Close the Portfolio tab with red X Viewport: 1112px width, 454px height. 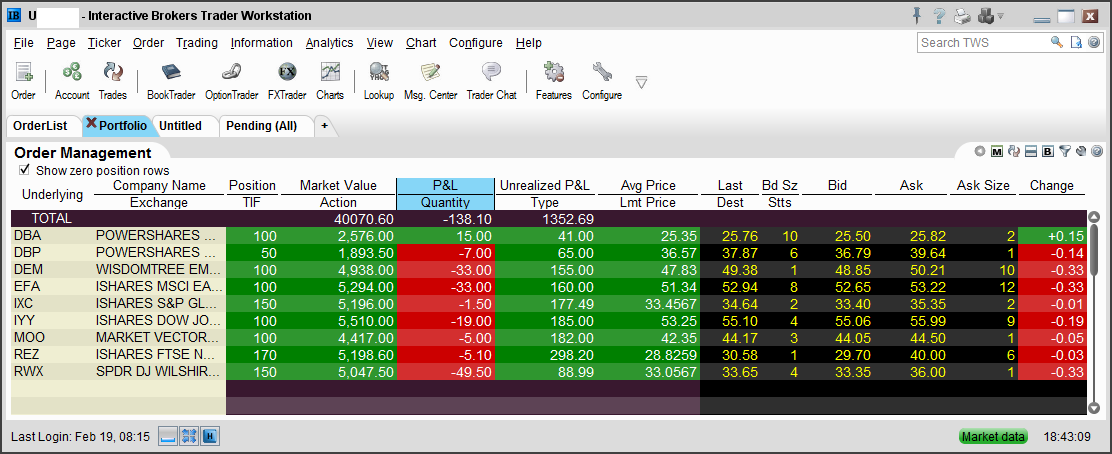[91, 123]
